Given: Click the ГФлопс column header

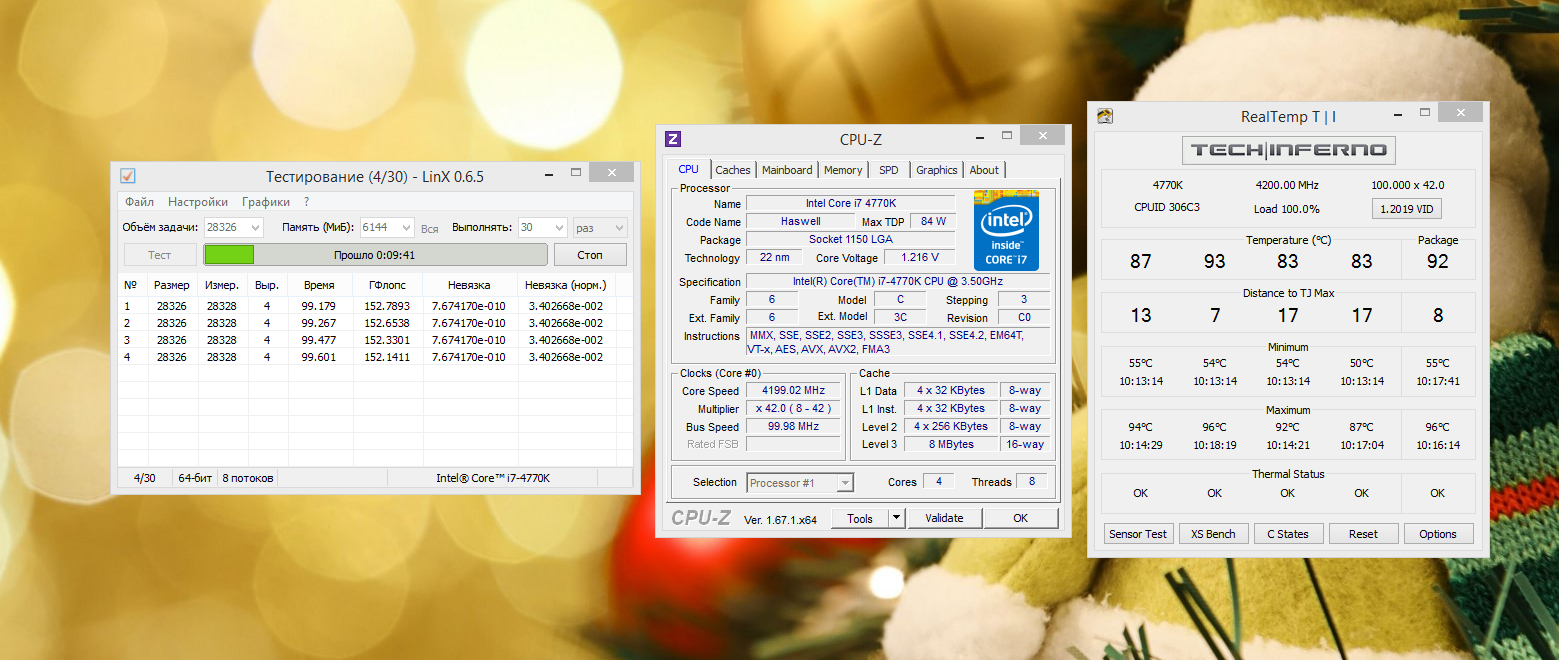Looking at the screenshot, I should (385, 285).
